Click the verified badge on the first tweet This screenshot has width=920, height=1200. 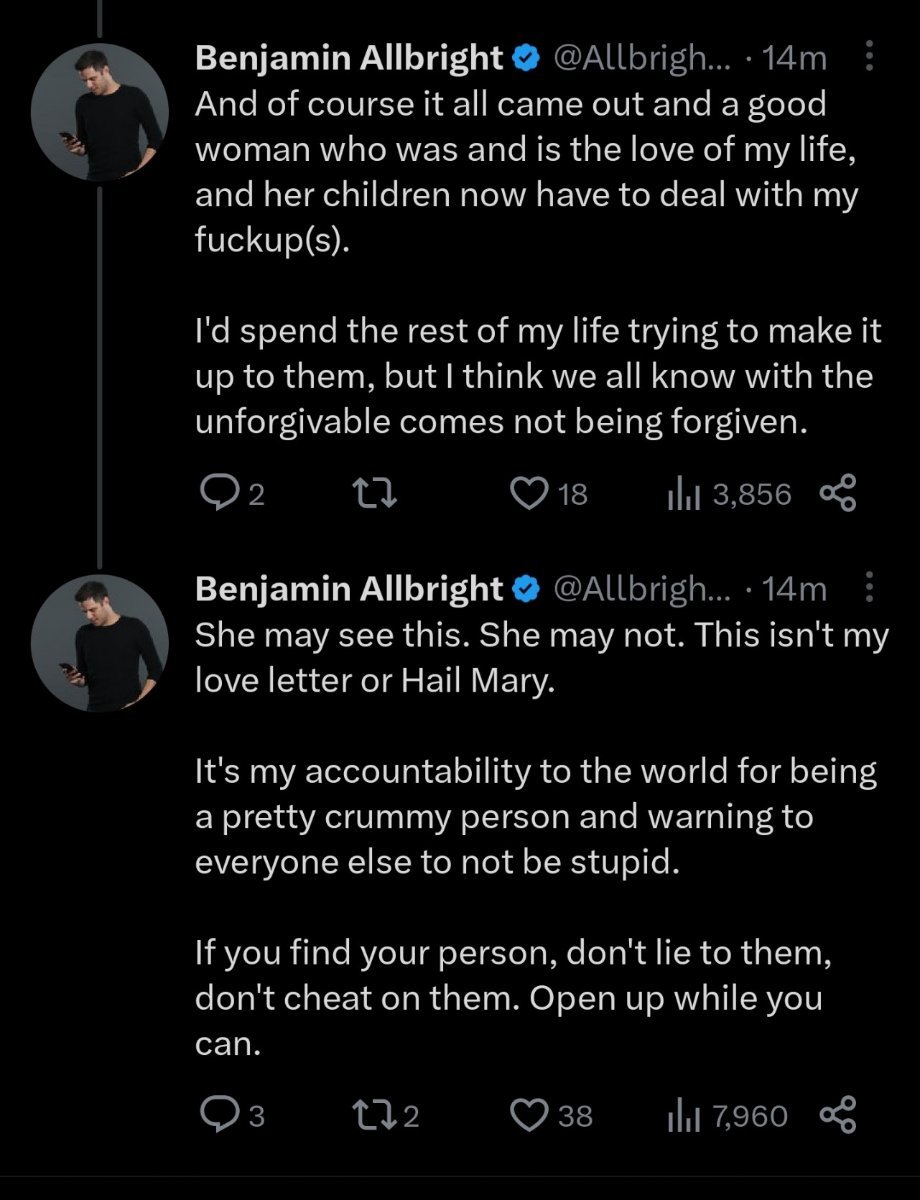(x=525, y=59)
